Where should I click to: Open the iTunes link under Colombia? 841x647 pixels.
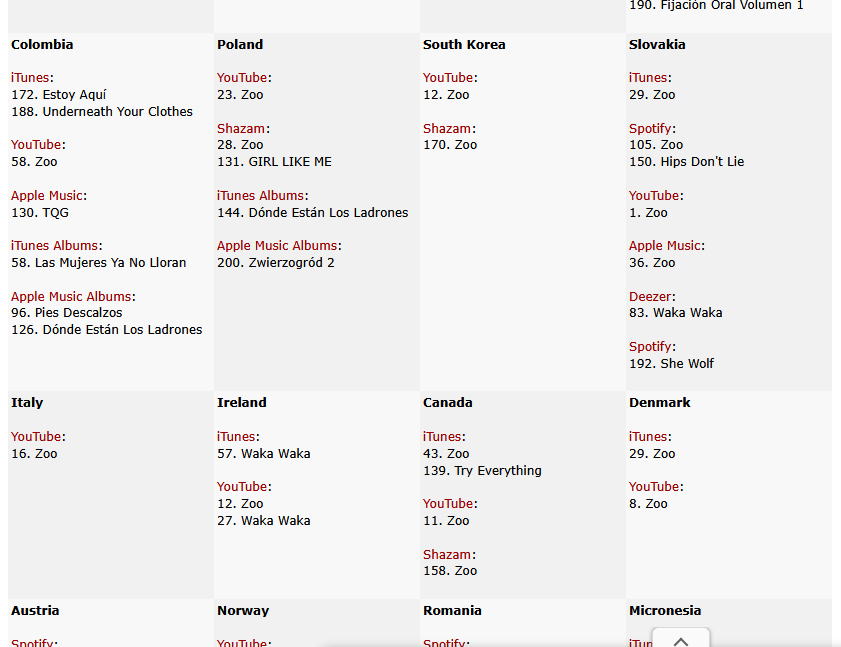(x=30, y=78)
